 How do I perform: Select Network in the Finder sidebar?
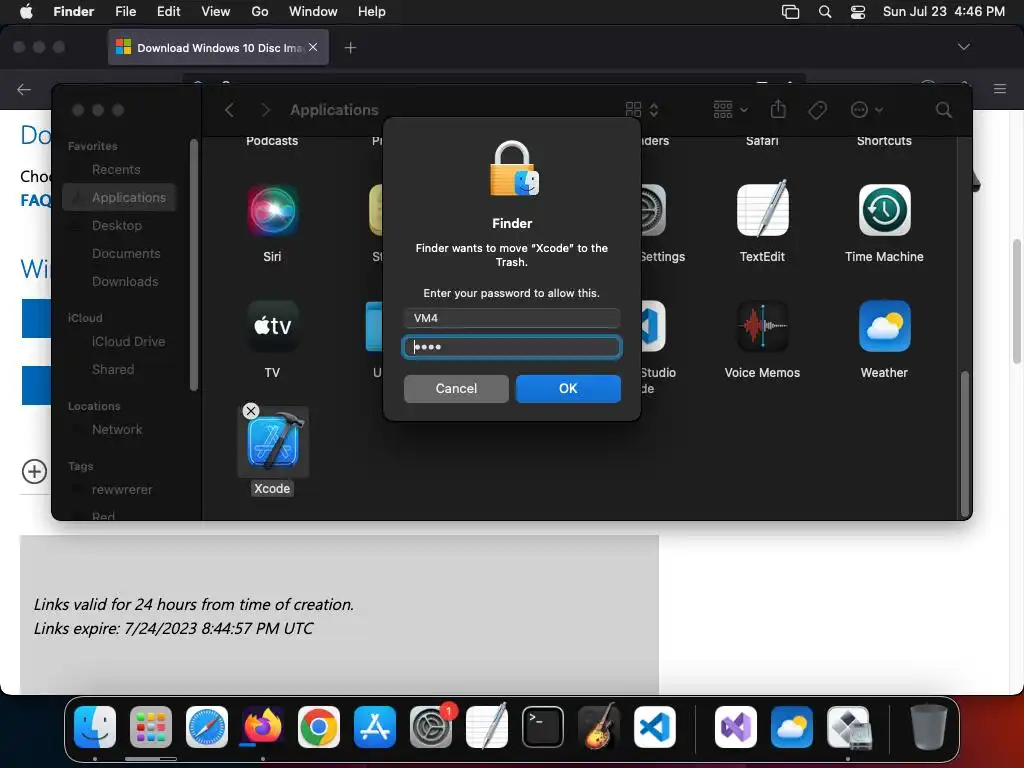[117, 430]
